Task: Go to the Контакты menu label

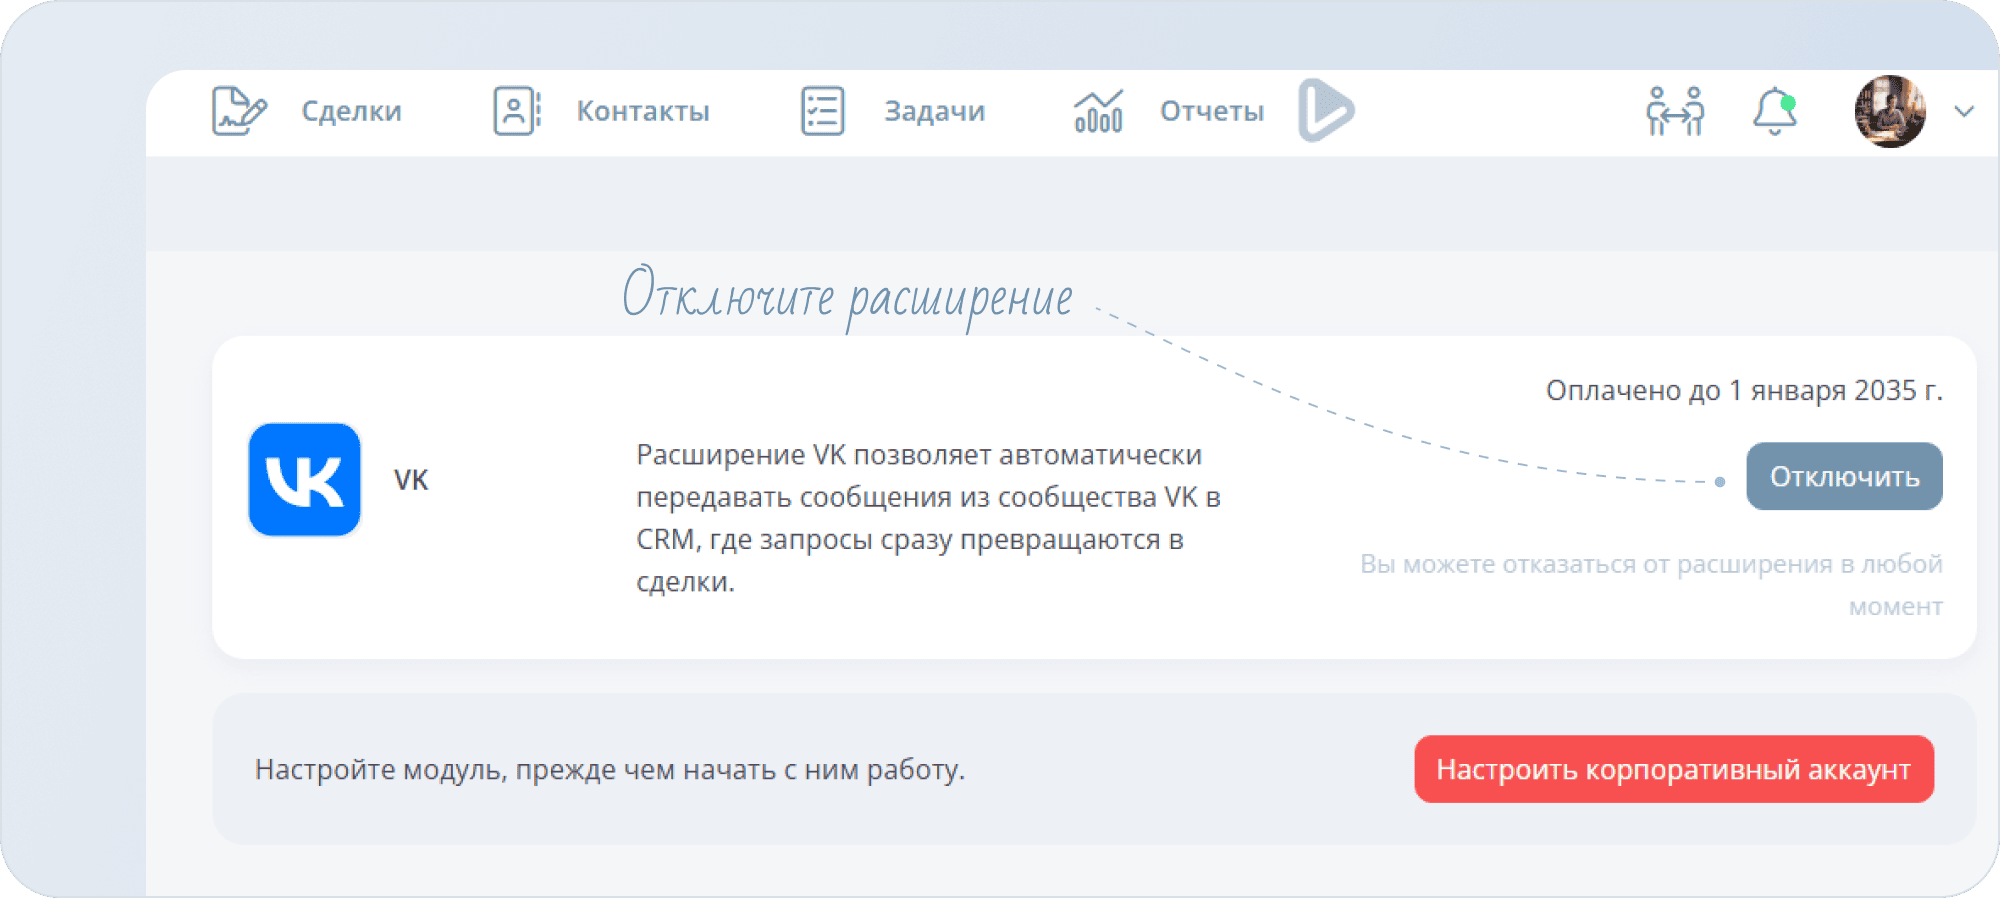Action: (643, 111)
